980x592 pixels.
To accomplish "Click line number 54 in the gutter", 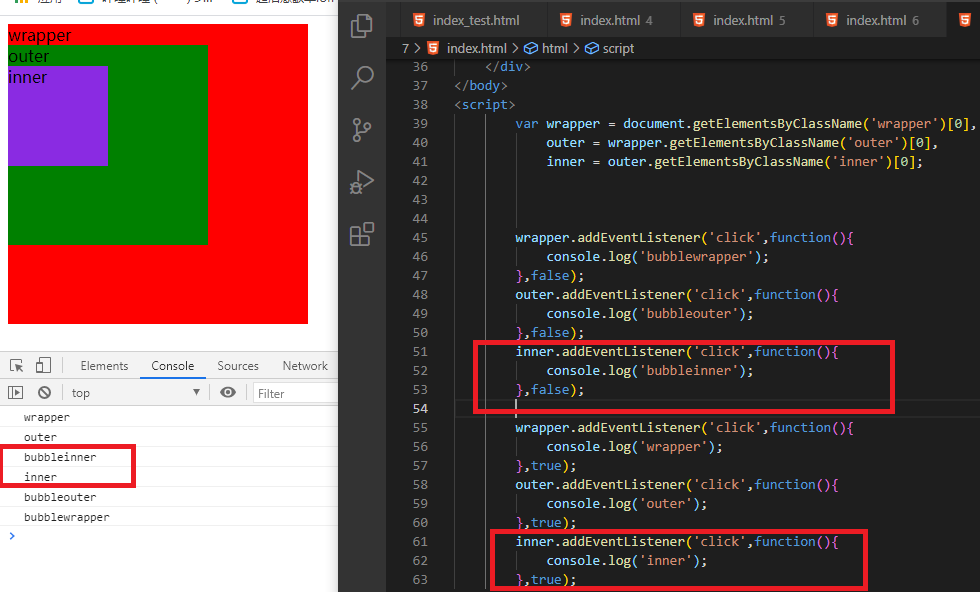I will (420, 408).
